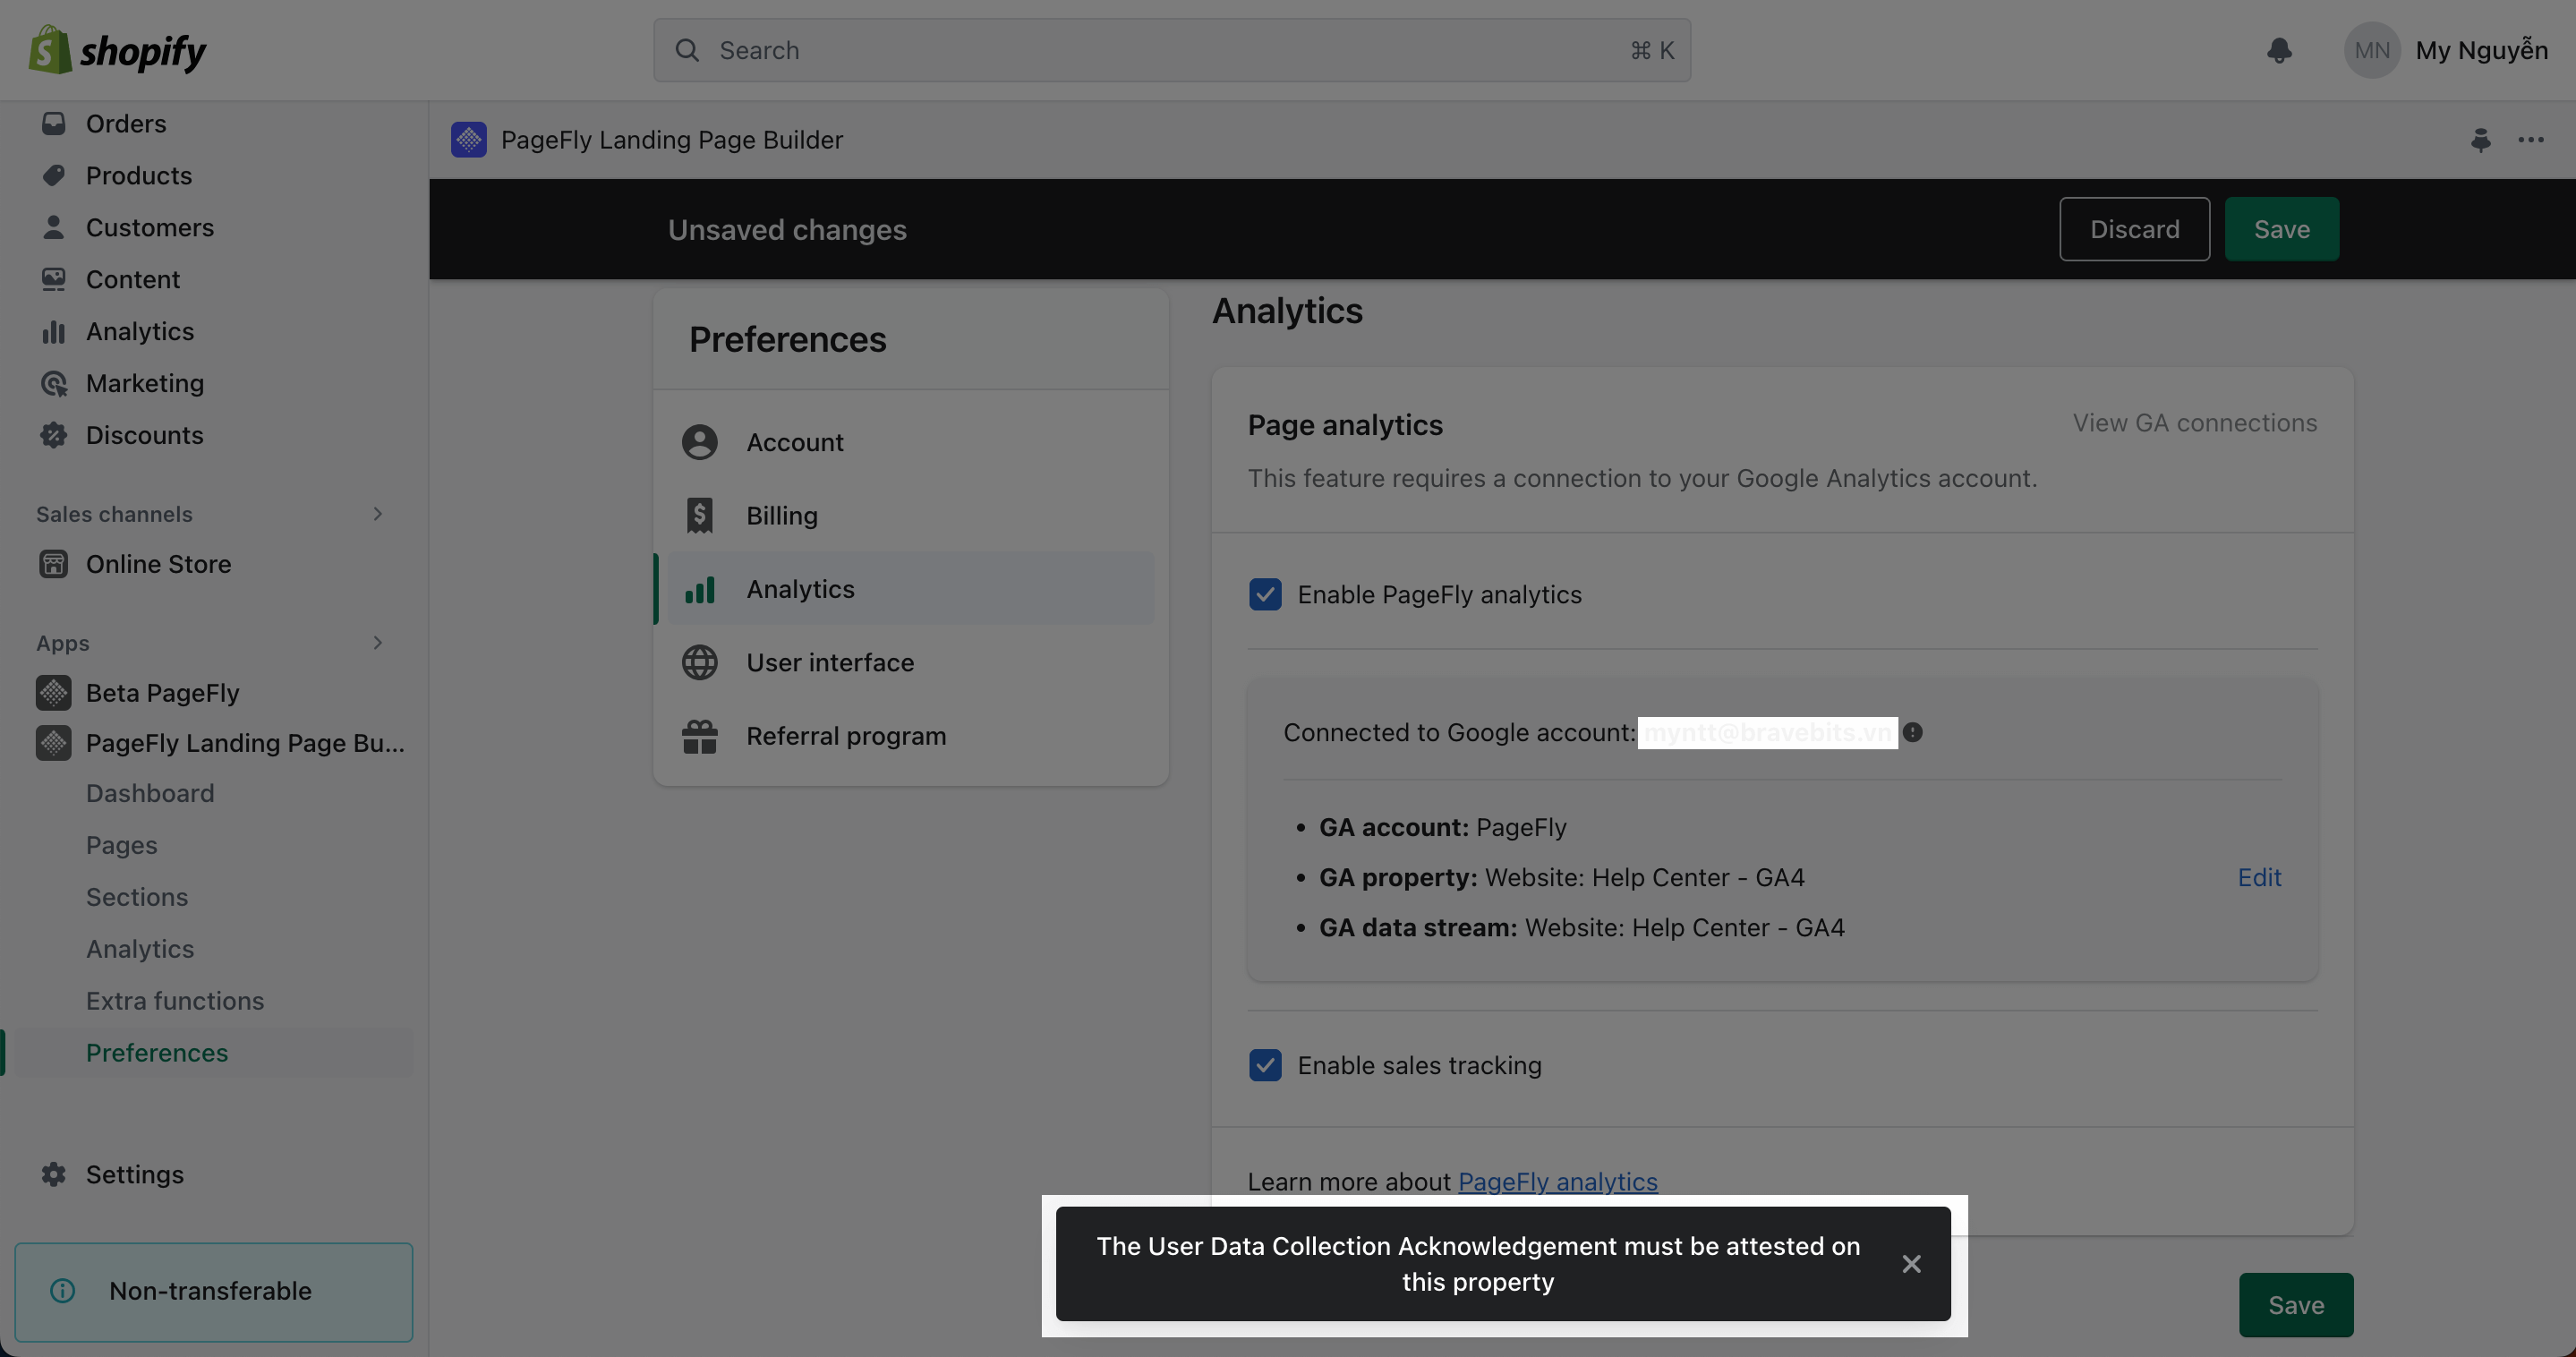Click the Customers person icon

coord(54,227)
